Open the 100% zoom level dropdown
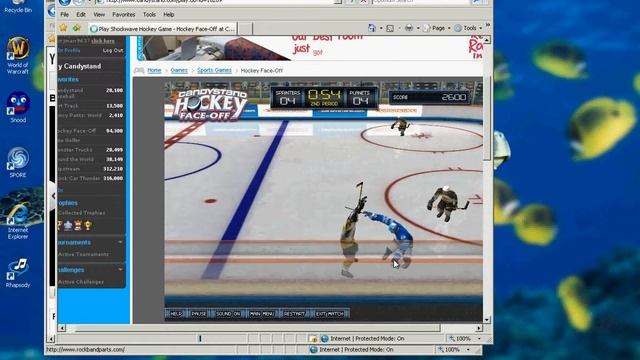The height and width of the screenshot is (360, 640). tap(479, 338)
